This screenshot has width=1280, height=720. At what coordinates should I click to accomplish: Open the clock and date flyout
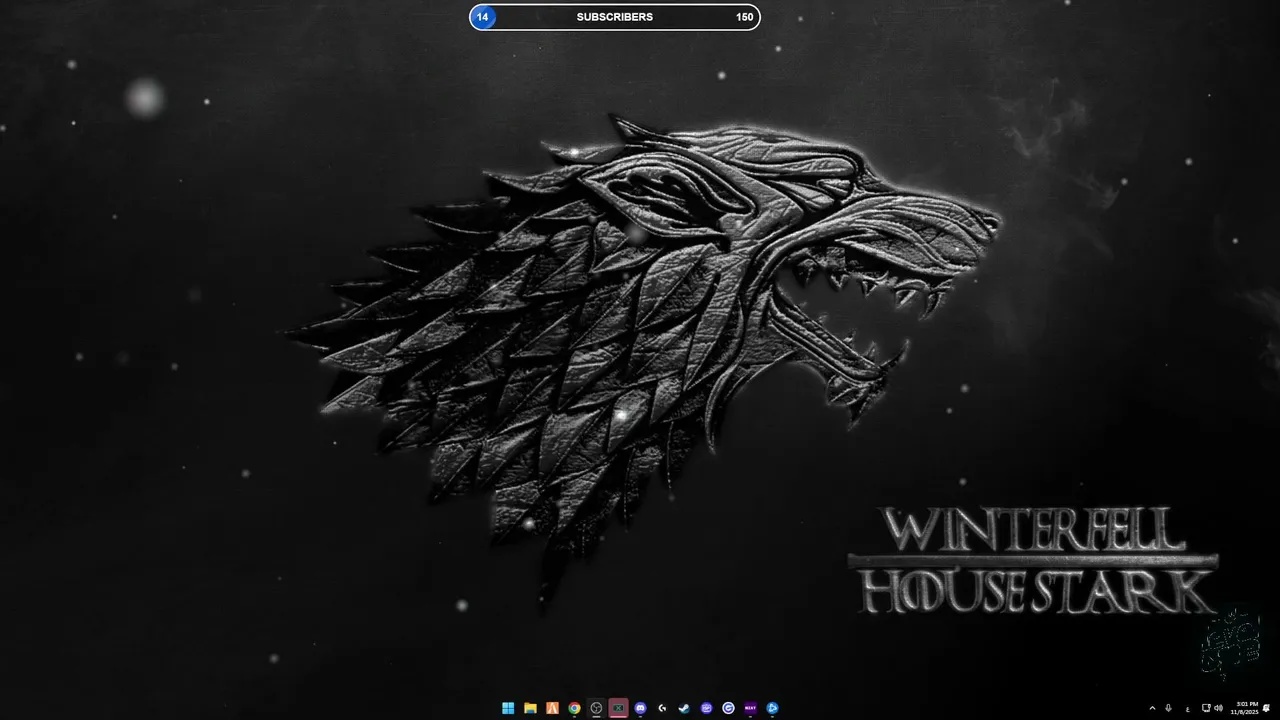click(1246, 708)
